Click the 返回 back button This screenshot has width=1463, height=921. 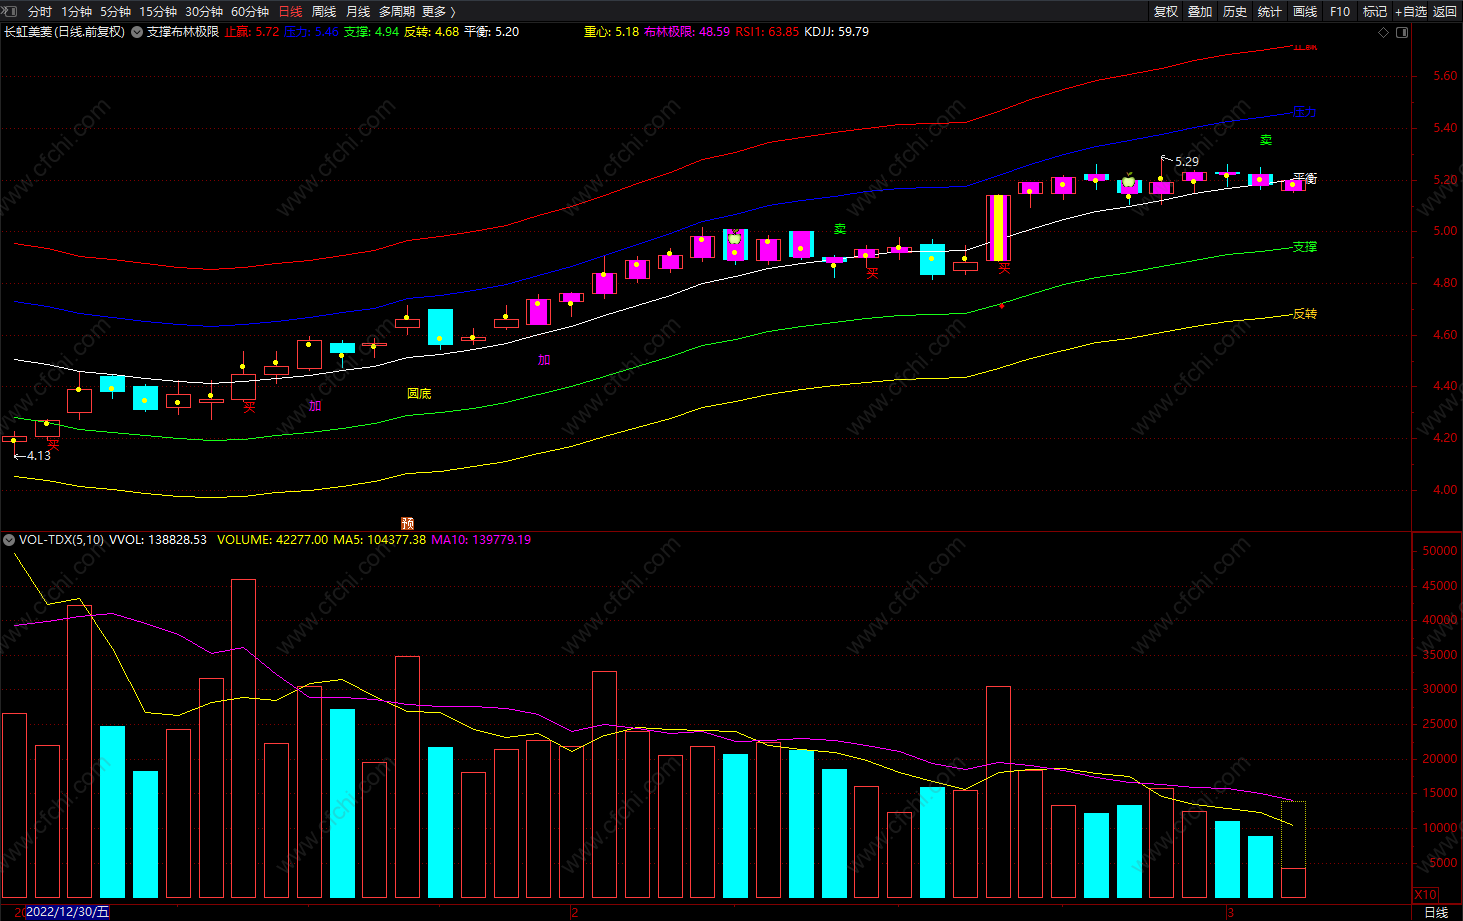click(1445, 11)
